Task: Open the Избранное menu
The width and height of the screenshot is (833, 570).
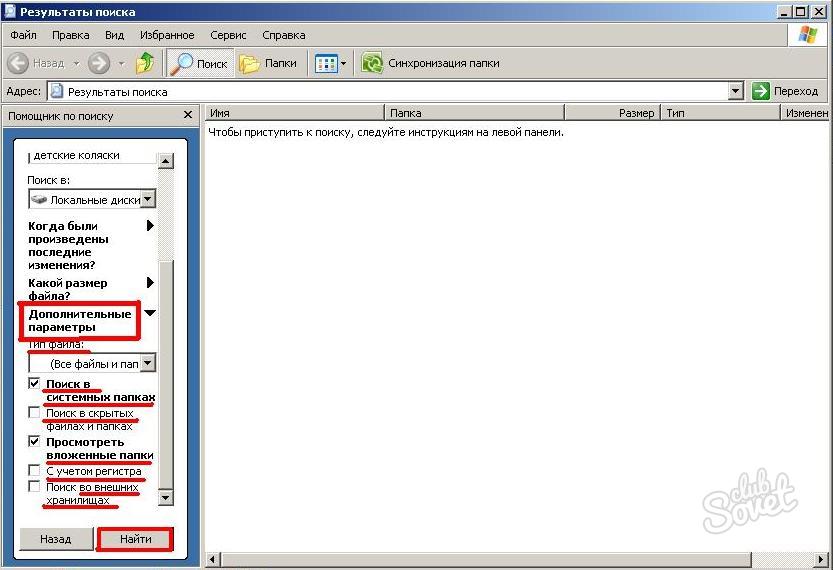Action: click(x=165, y=35)
